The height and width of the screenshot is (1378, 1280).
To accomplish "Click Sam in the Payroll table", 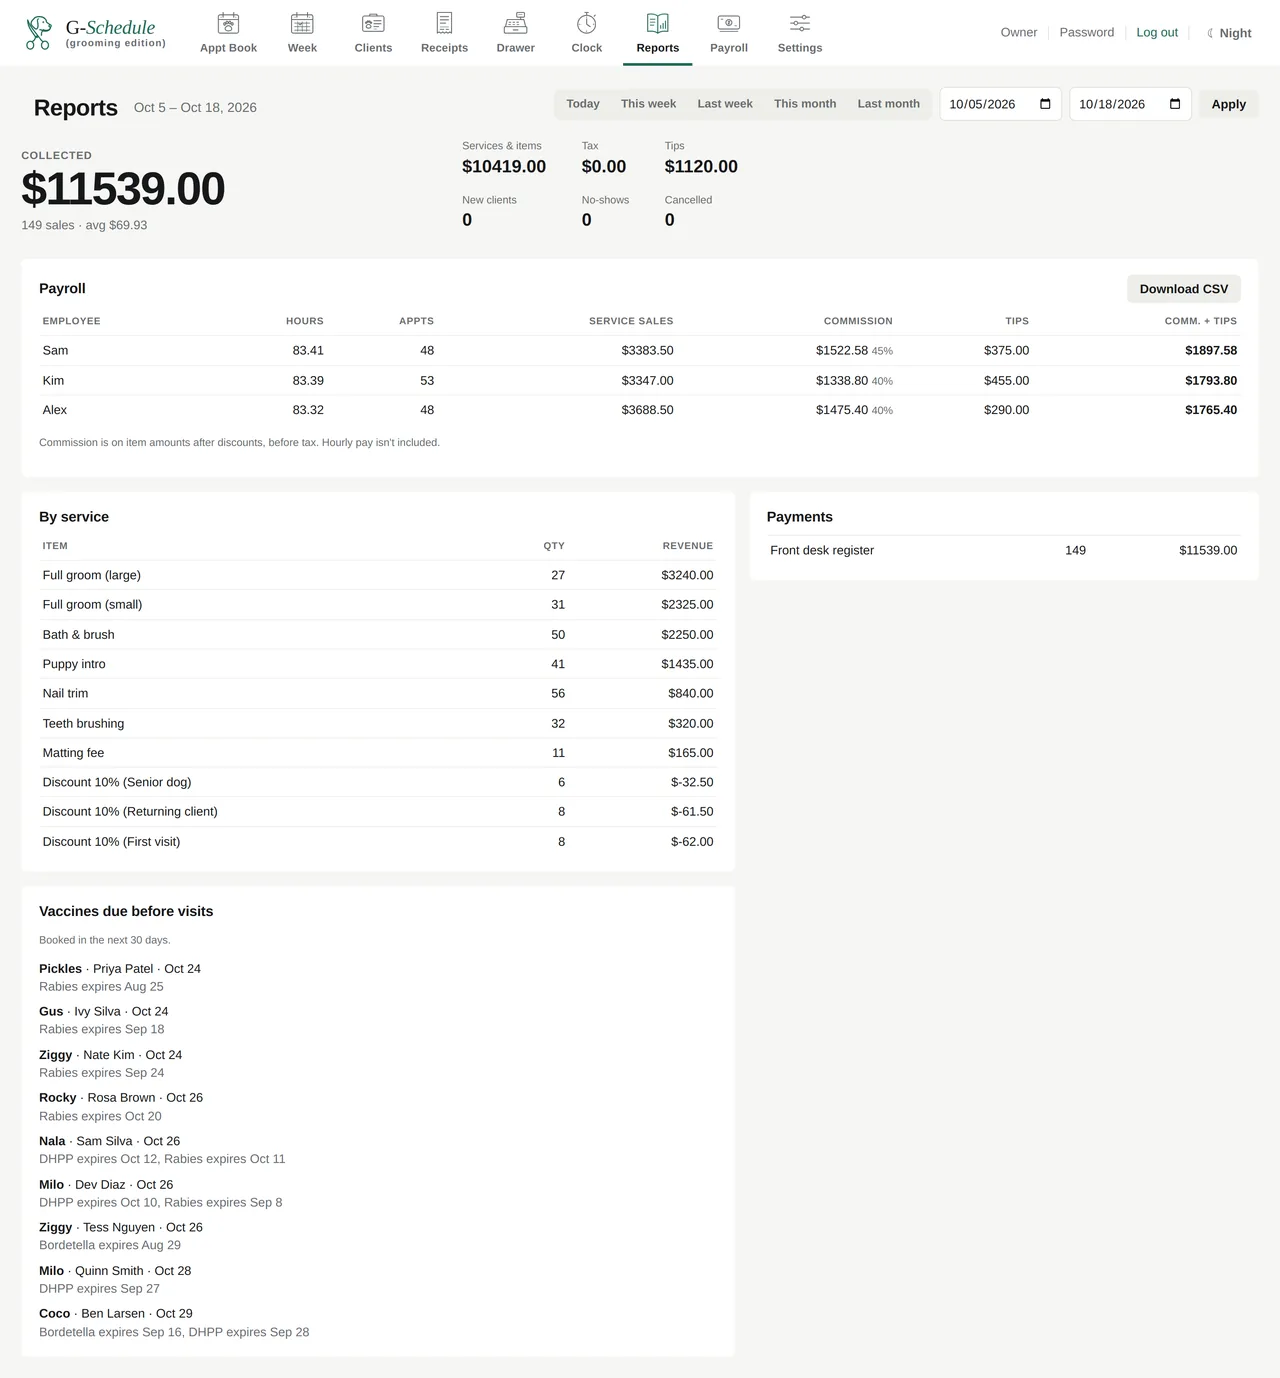I will pyautogui.click(x=55, y=351).
